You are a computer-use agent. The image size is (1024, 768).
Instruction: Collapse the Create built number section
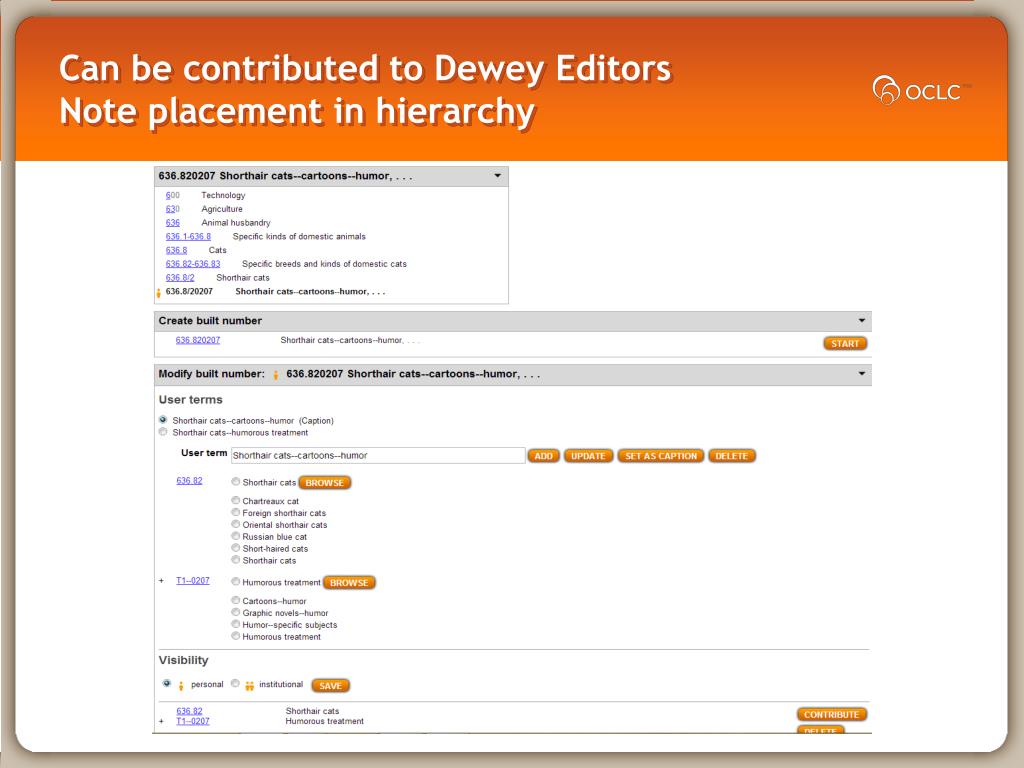coord(861,321)
